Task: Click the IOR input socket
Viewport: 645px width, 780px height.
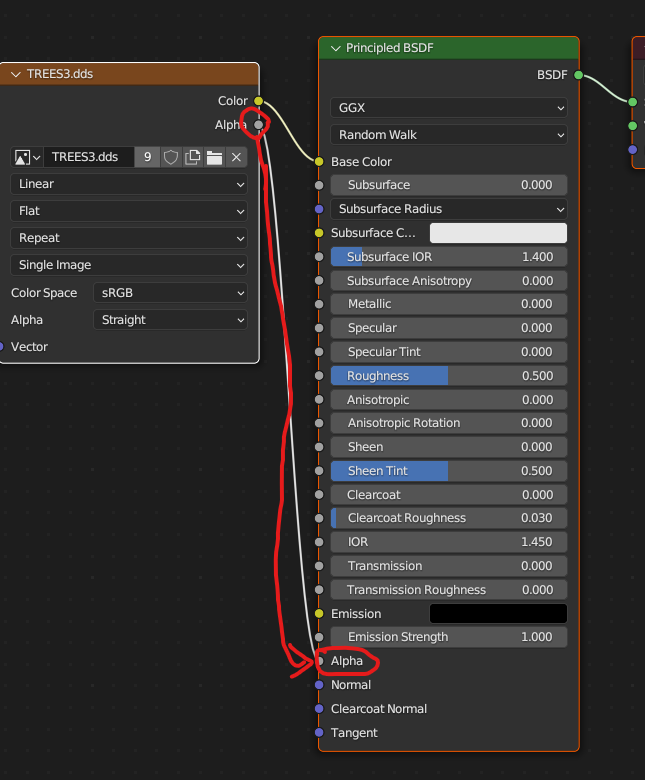Action: coord(319,542)
